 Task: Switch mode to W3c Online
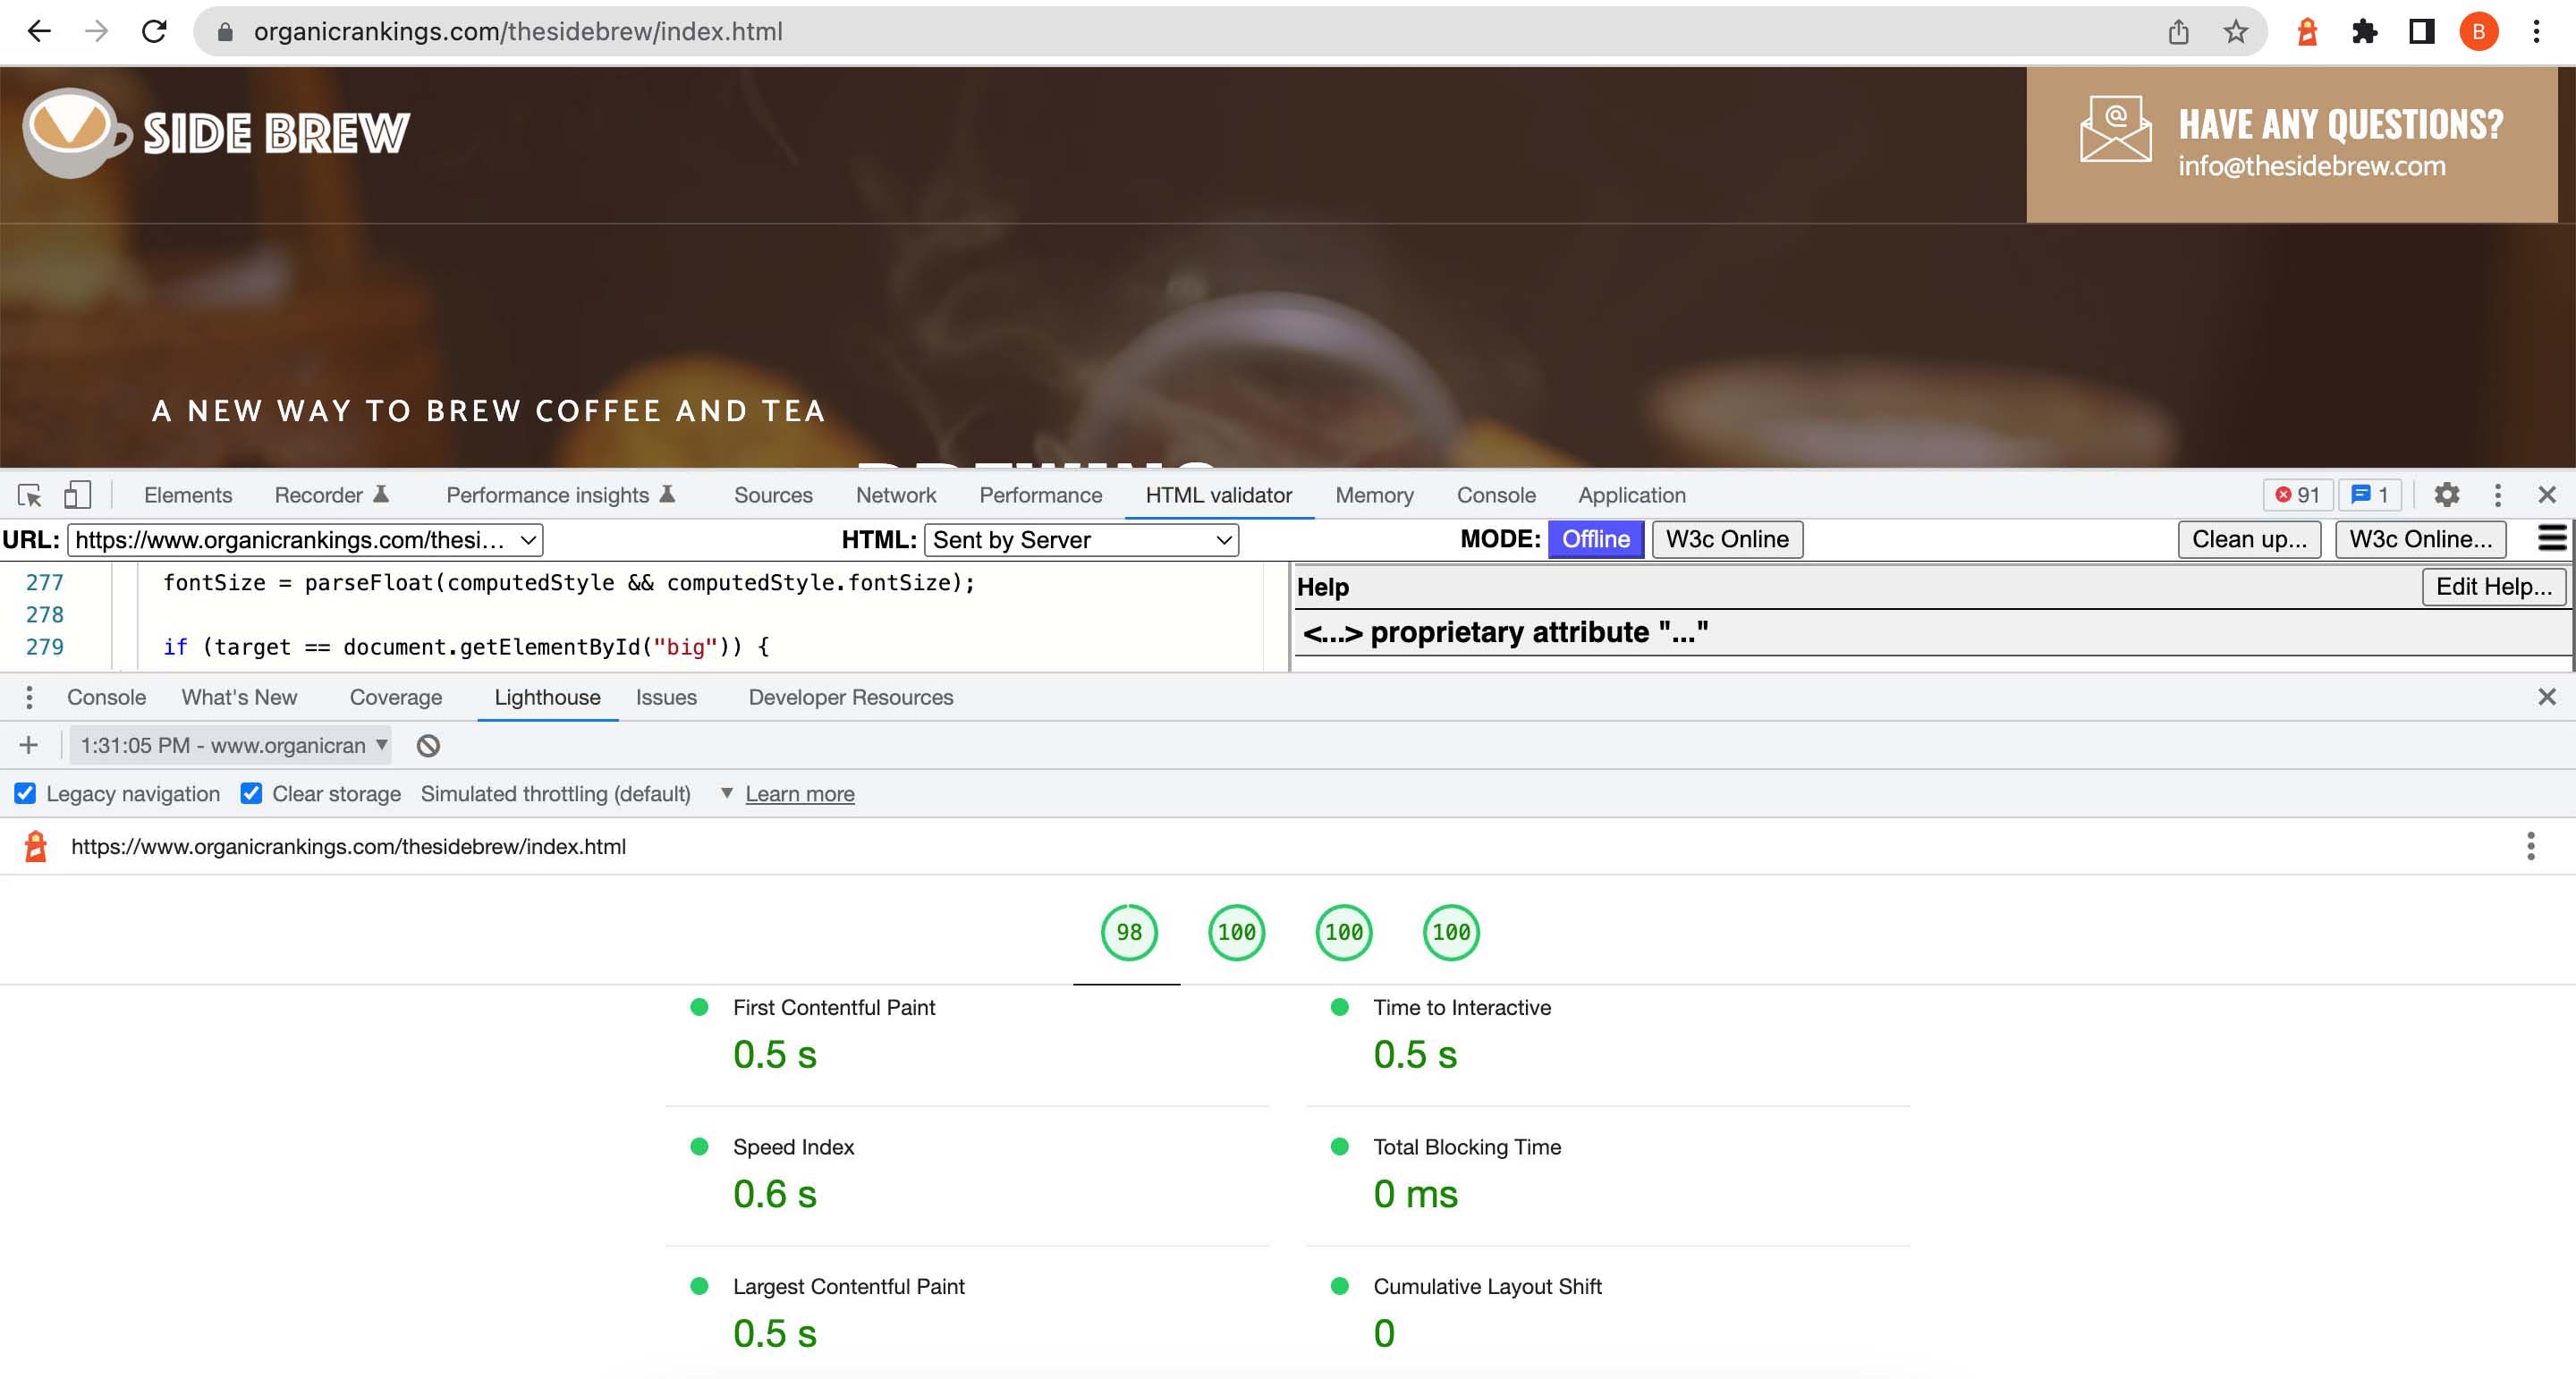coord(1727,539)
